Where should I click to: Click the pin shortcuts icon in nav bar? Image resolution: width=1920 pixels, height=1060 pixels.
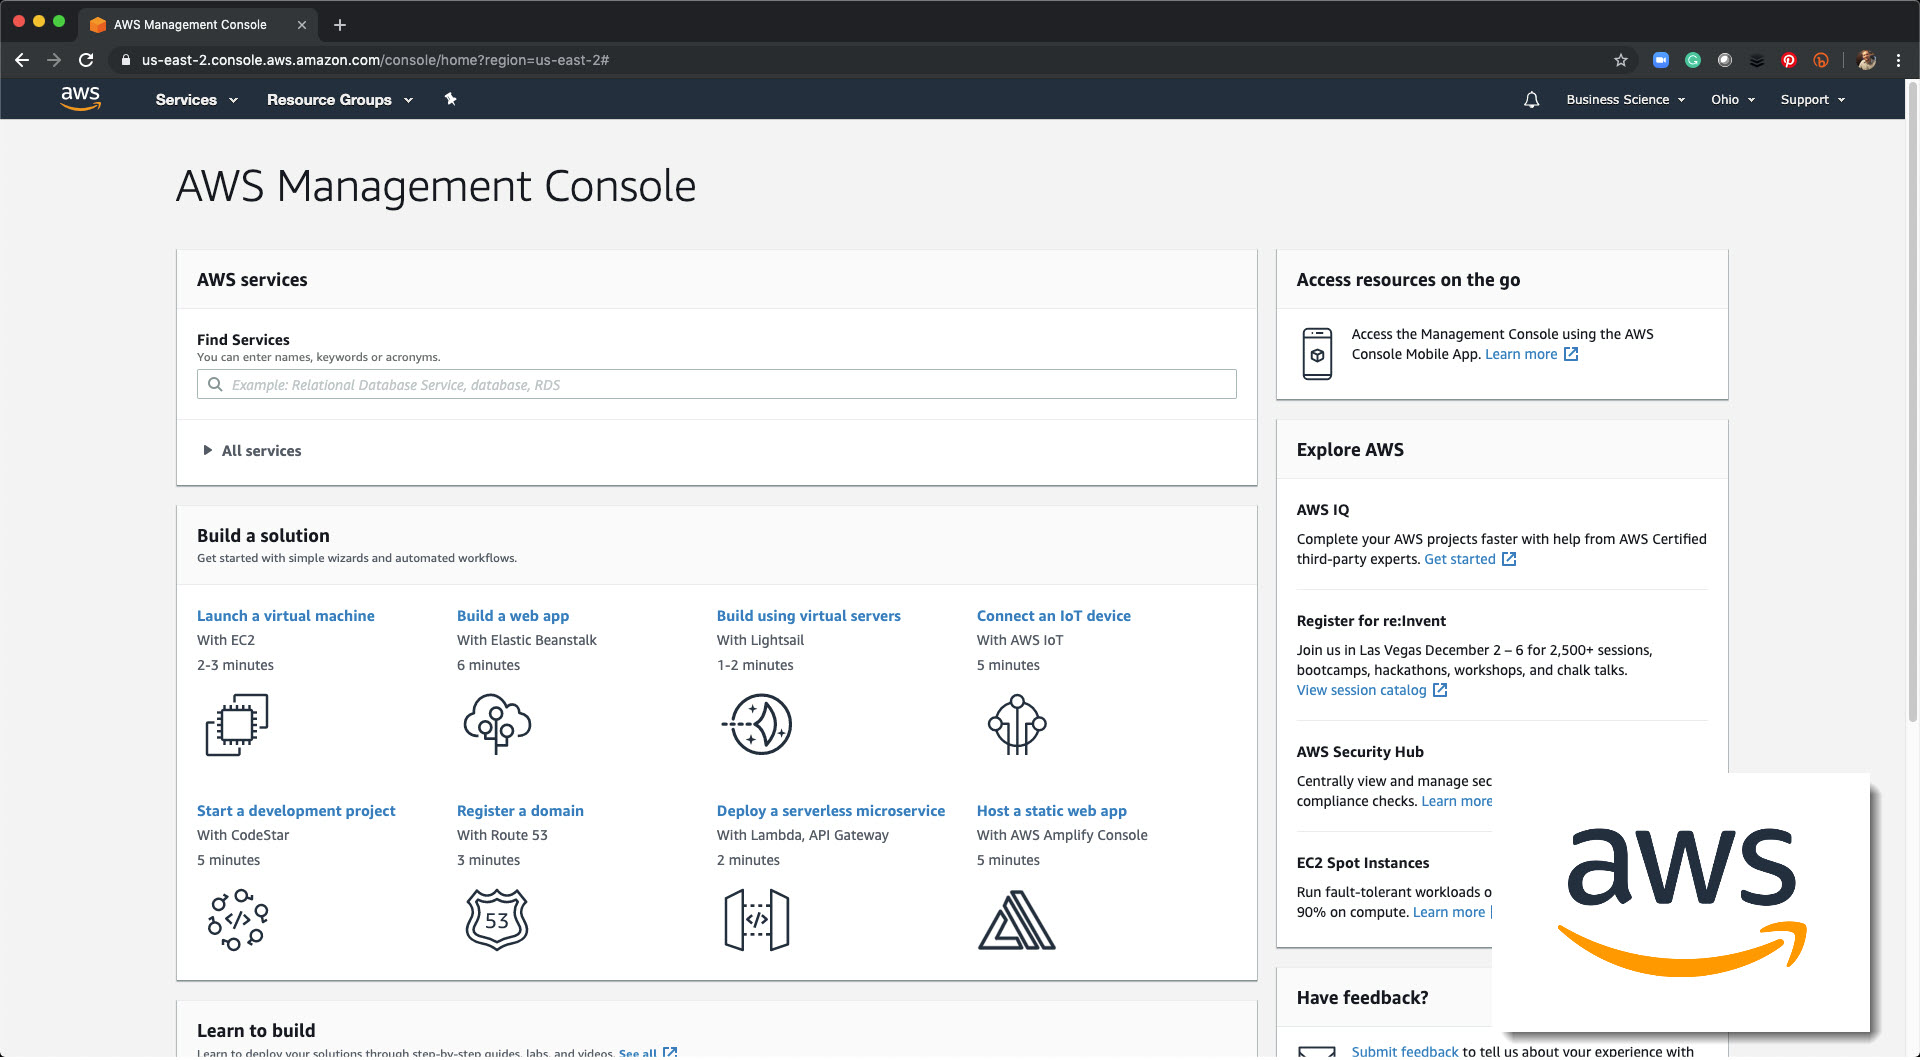click(x=450, y=98)
